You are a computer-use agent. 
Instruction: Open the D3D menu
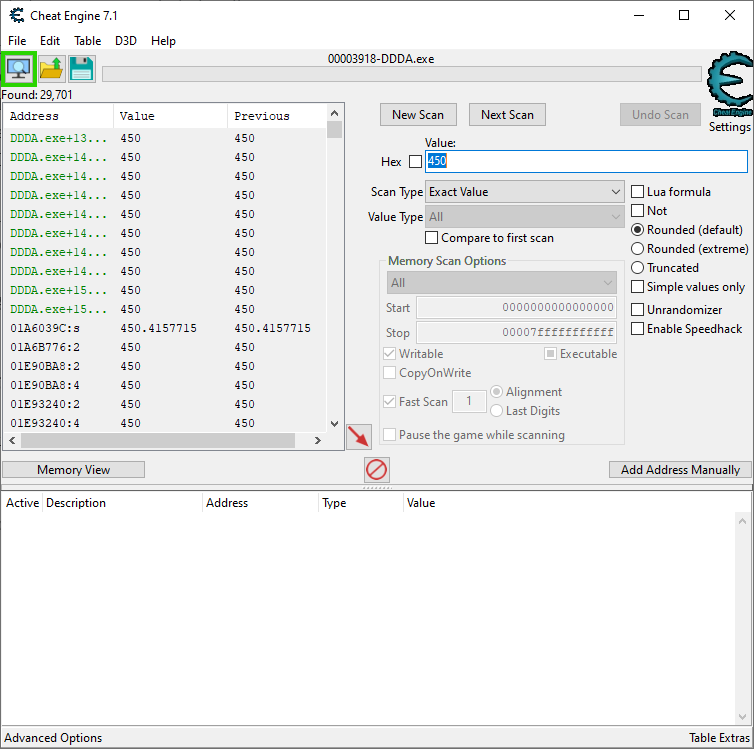[x=126, y=41]
